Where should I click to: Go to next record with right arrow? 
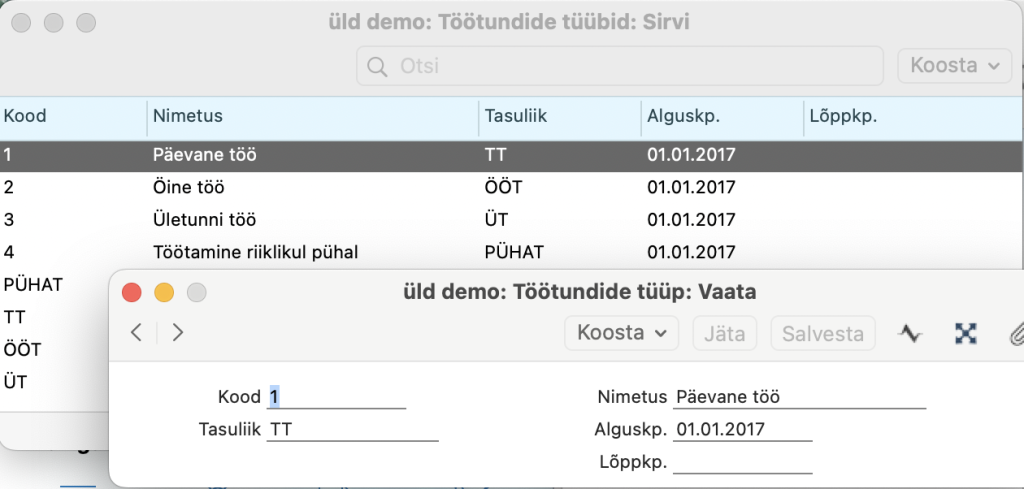click(x=178, y=332)
